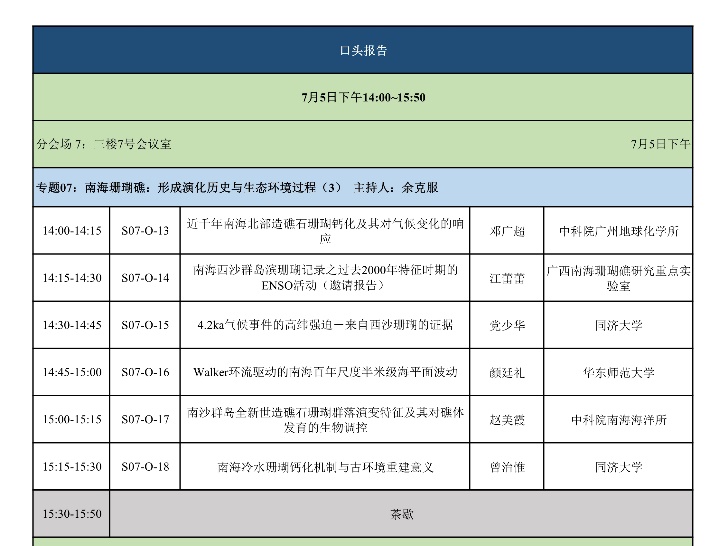The width and height of the screenshot is (719, 546).
Task: Click the 中科院南海海洋所 affiliation cell
Action: pyautogui.click(x=618, y=419)
